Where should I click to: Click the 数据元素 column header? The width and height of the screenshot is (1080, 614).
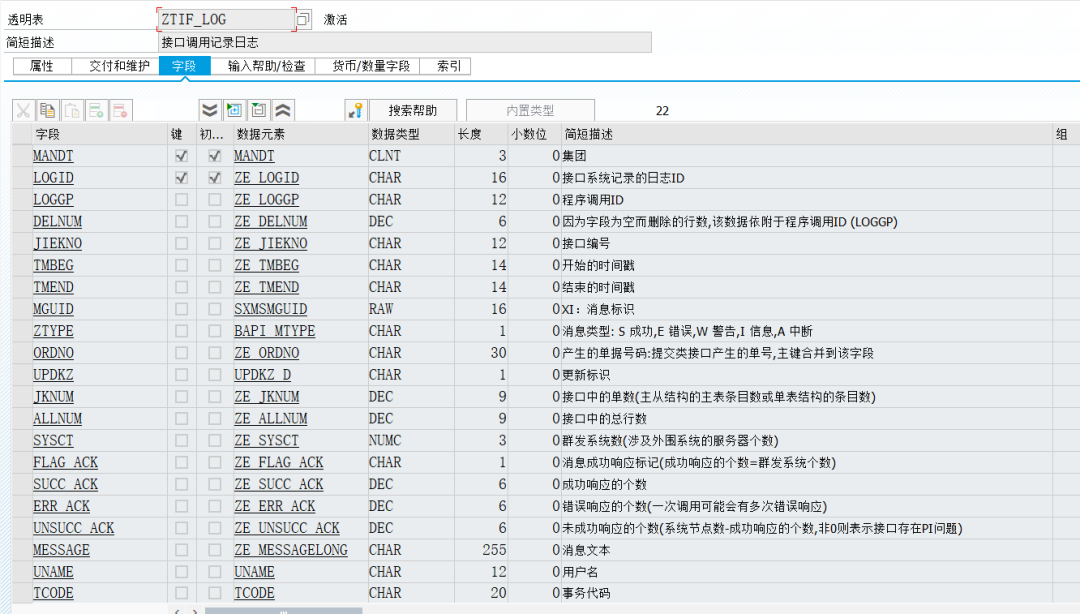point(260,134)
